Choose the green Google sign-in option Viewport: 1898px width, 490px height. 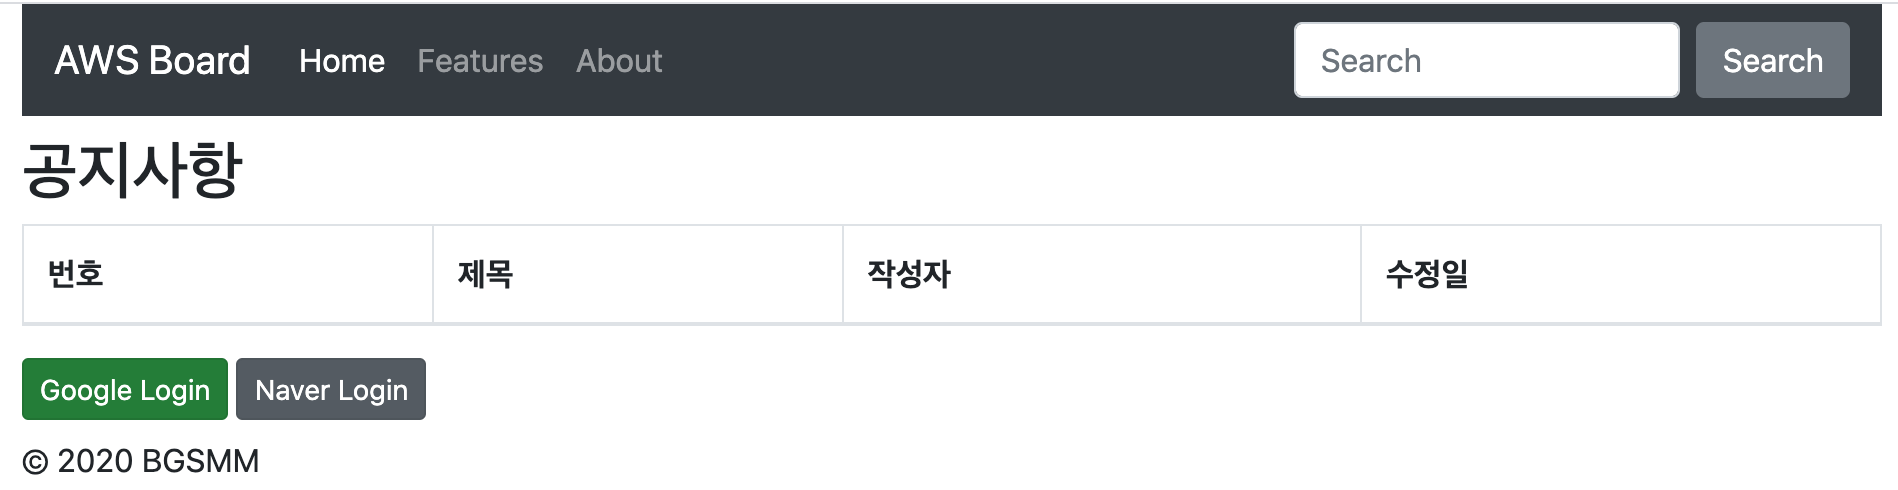pyautogui.click(x=125, y=389)
